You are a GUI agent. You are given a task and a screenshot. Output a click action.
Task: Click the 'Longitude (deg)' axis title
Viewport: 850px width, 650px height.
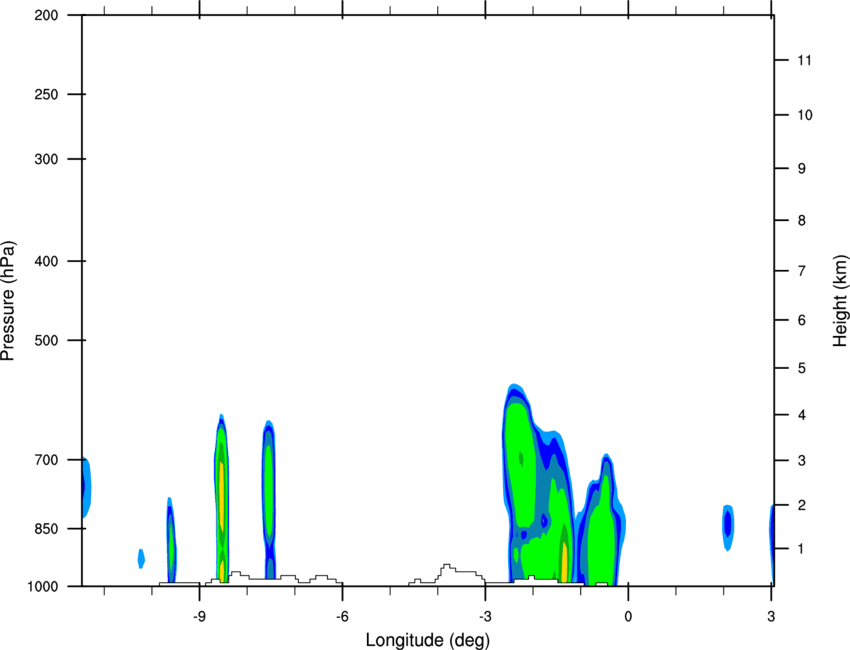click(x=428, y=640)
